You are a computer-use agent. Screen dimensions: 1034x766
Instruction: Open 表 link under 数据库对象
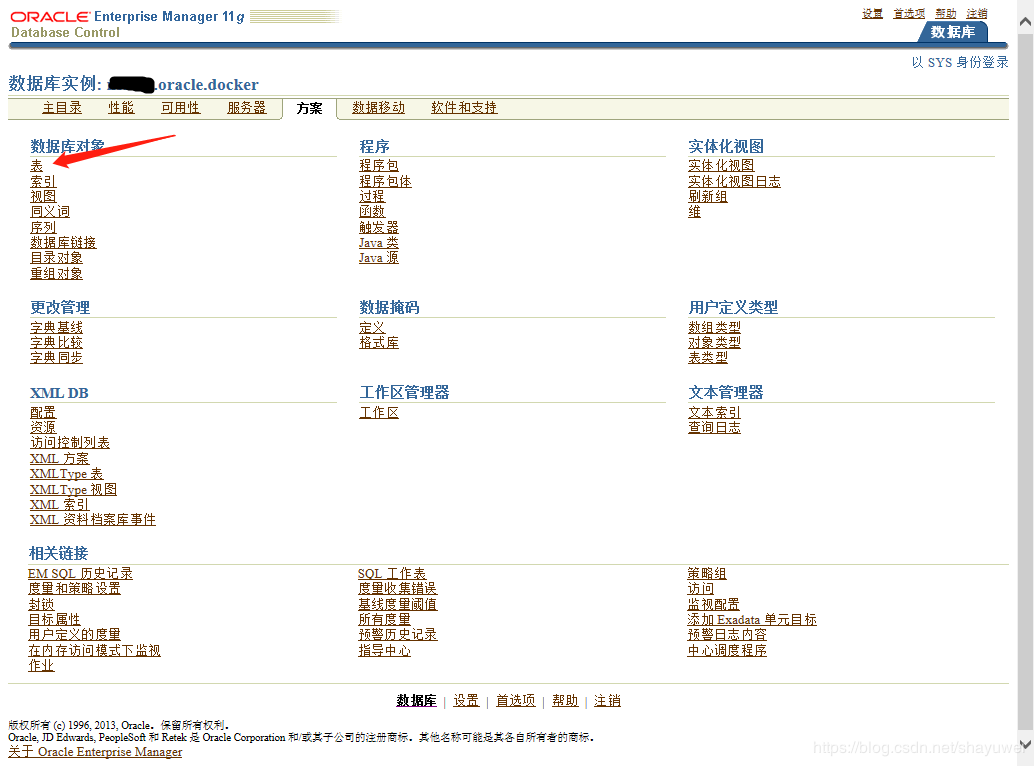[36, 165]
